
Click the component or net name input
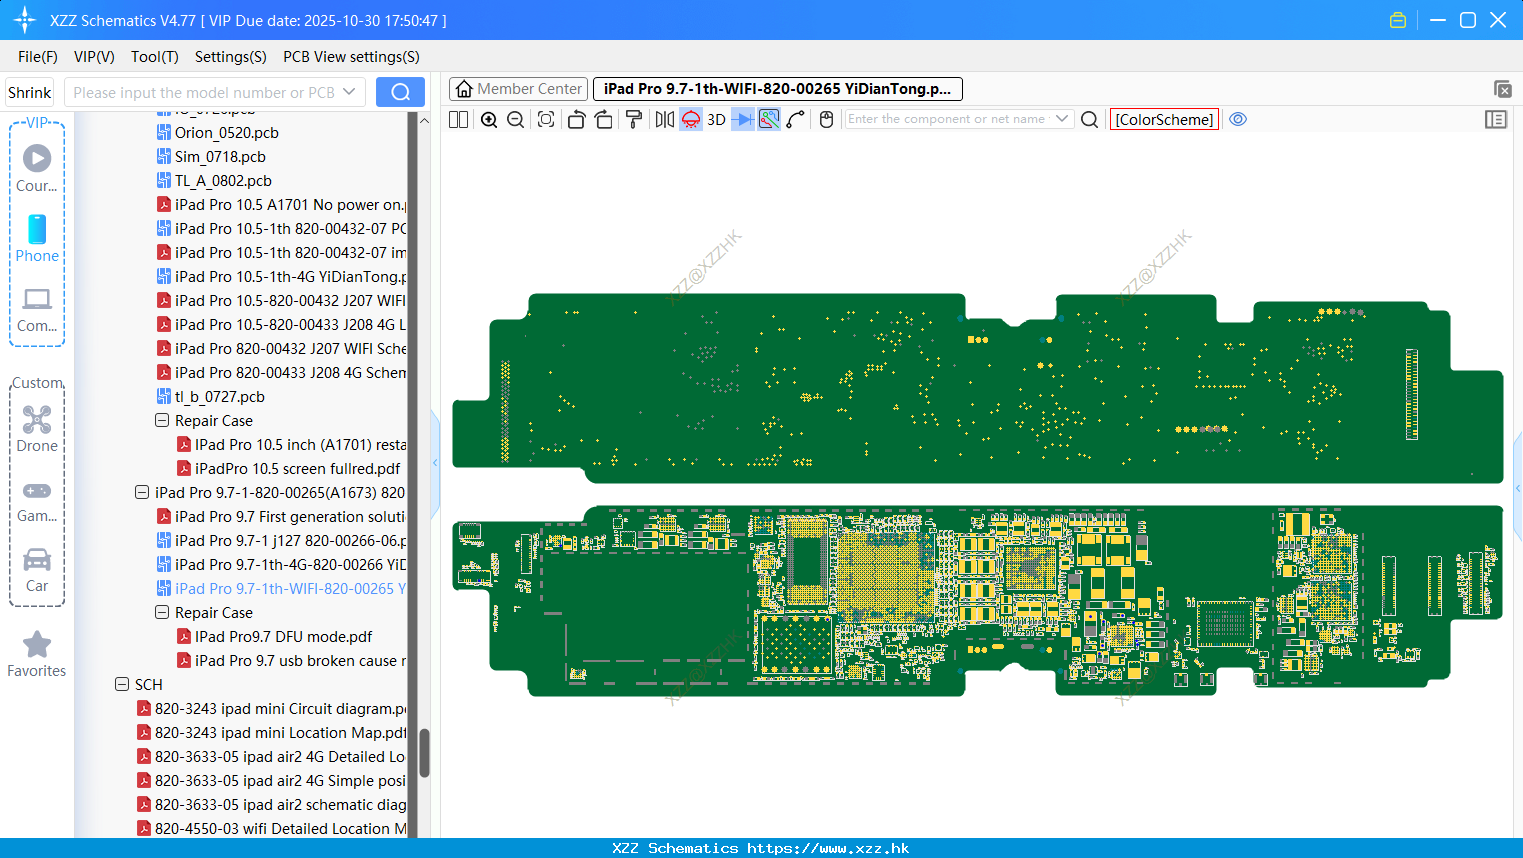click(x=948, y=119)
